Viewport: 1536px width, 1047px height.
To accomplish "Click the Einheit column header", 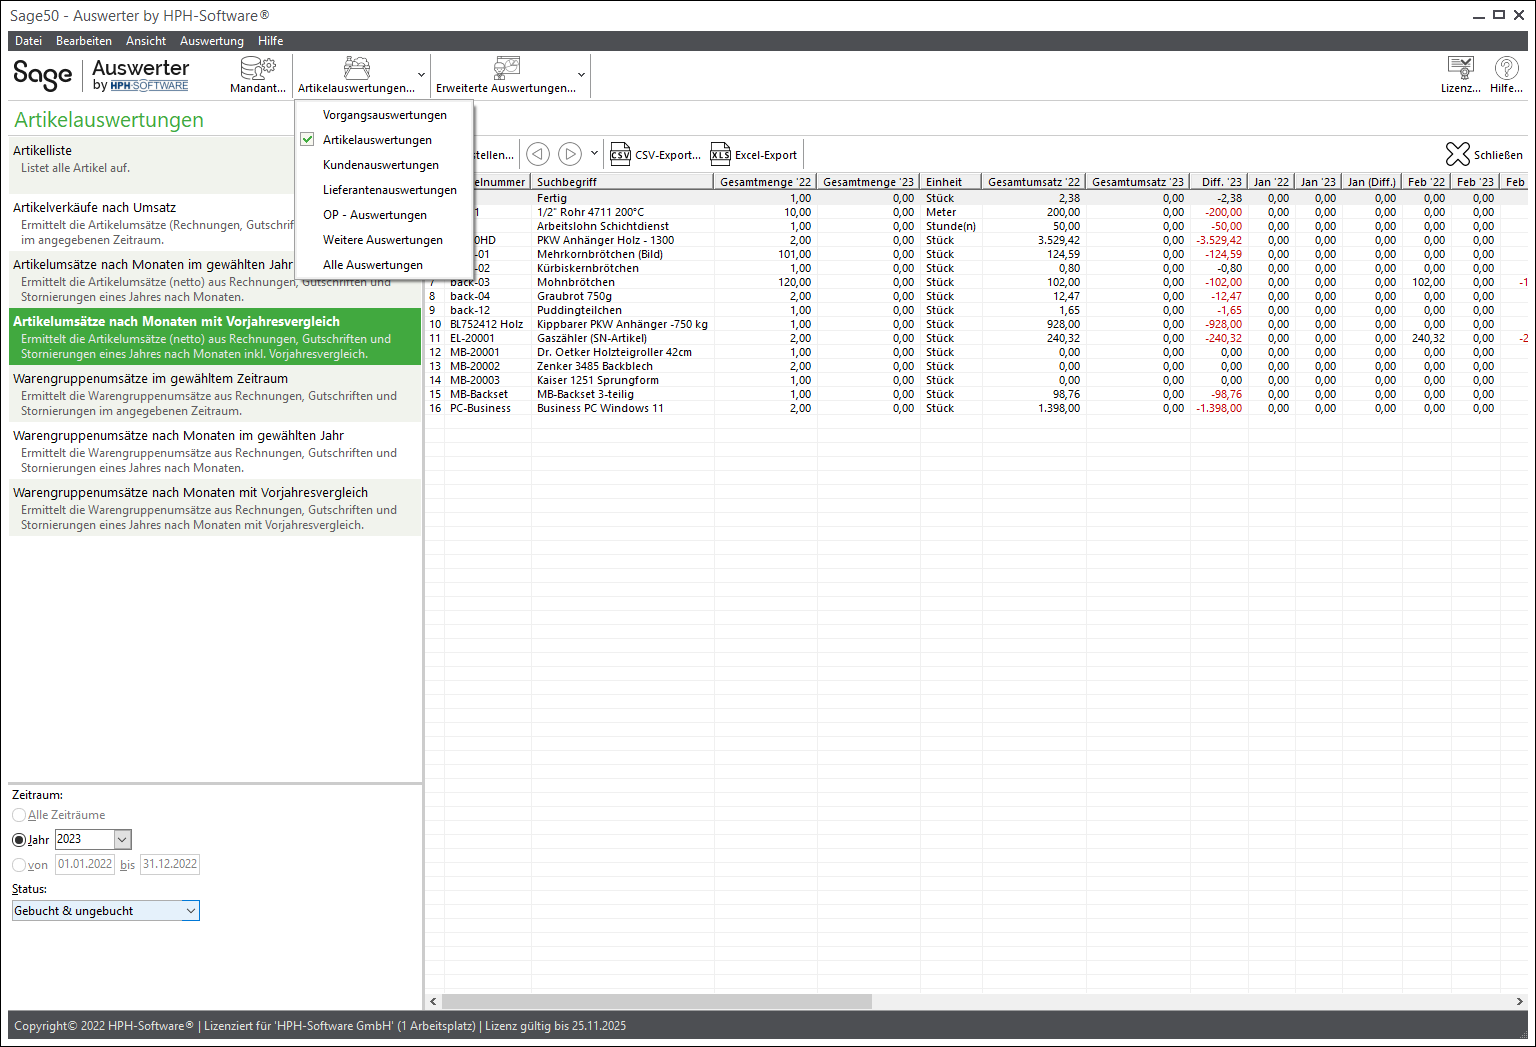I will click(950, 182).
